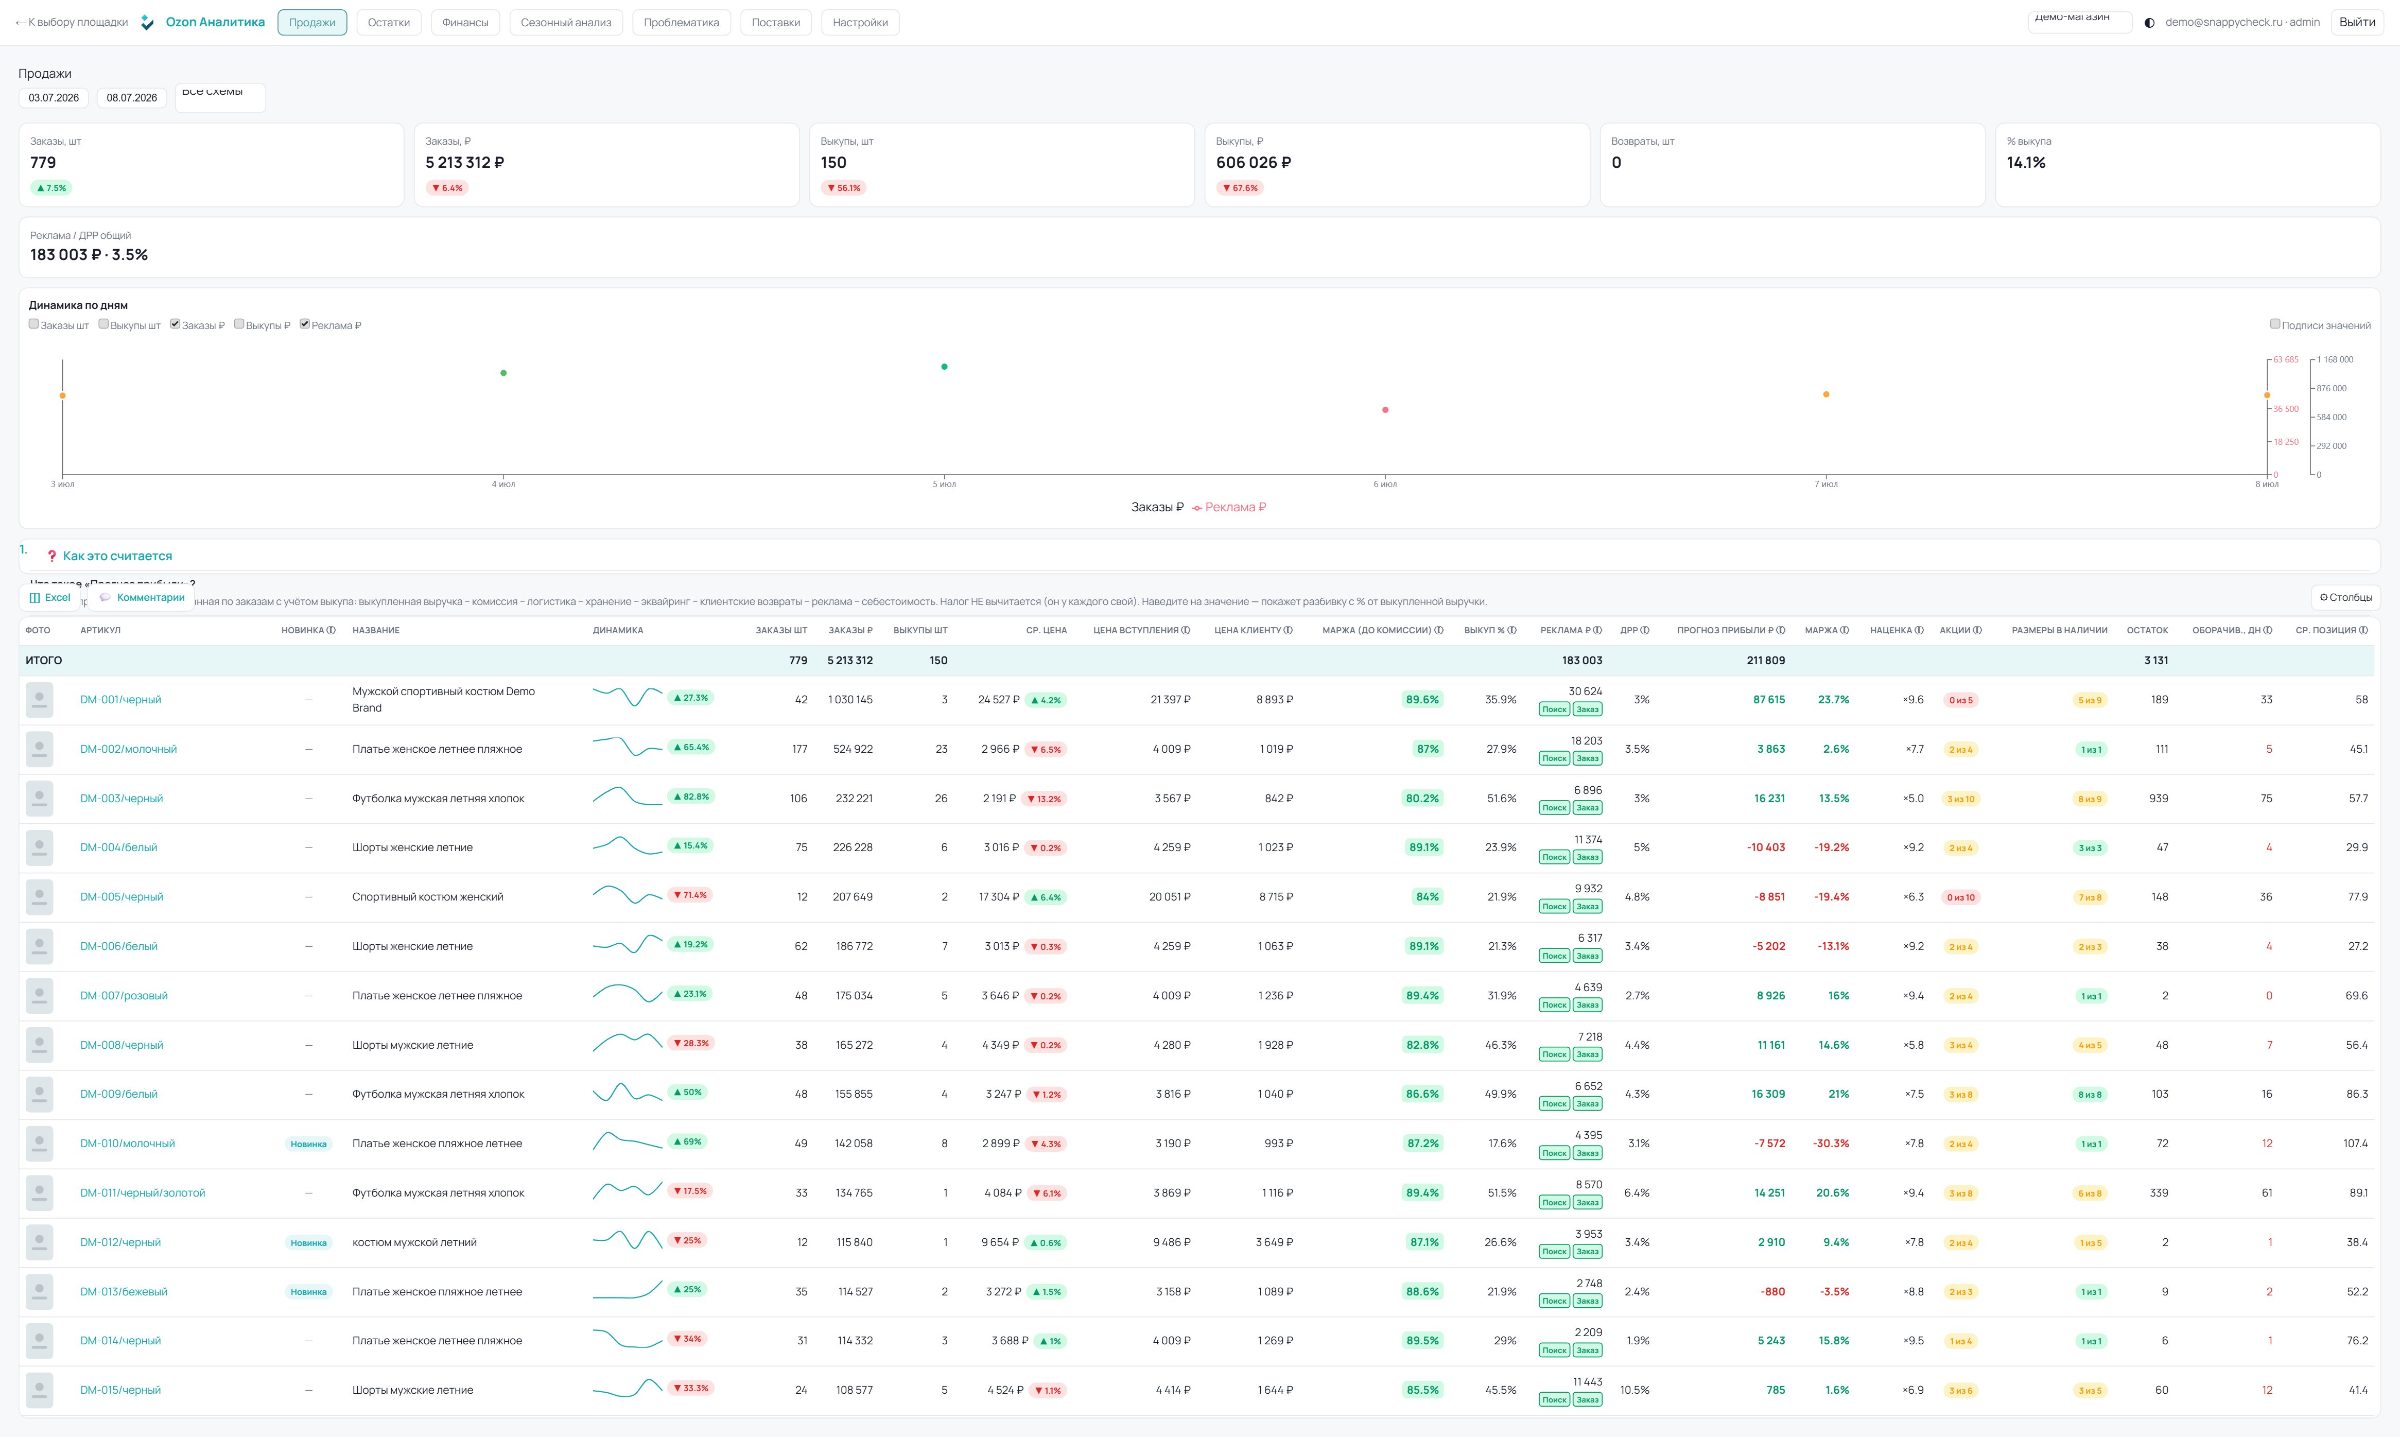Click the info icon beside ДРР column header
Image resolution: width=2400 pixels, height=1437 pixels.
[x=1645, y=630]
